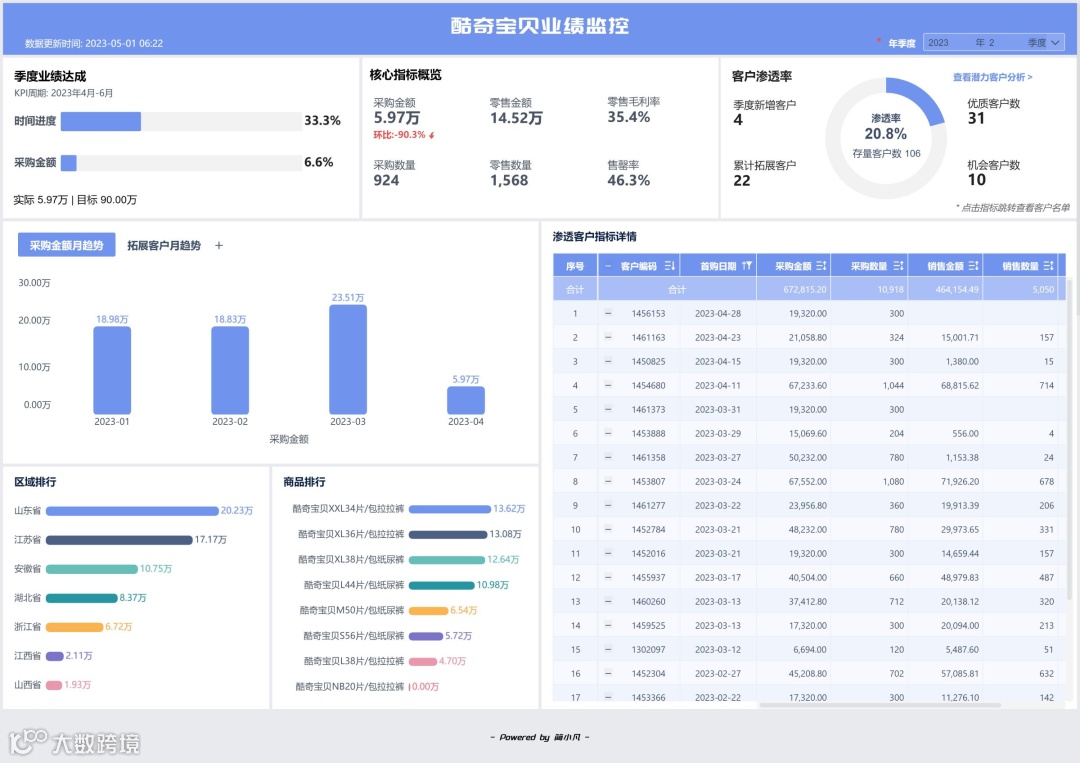Click 湖北省 bar in 区域排行

pyautogui.click(x=82, y=598)
